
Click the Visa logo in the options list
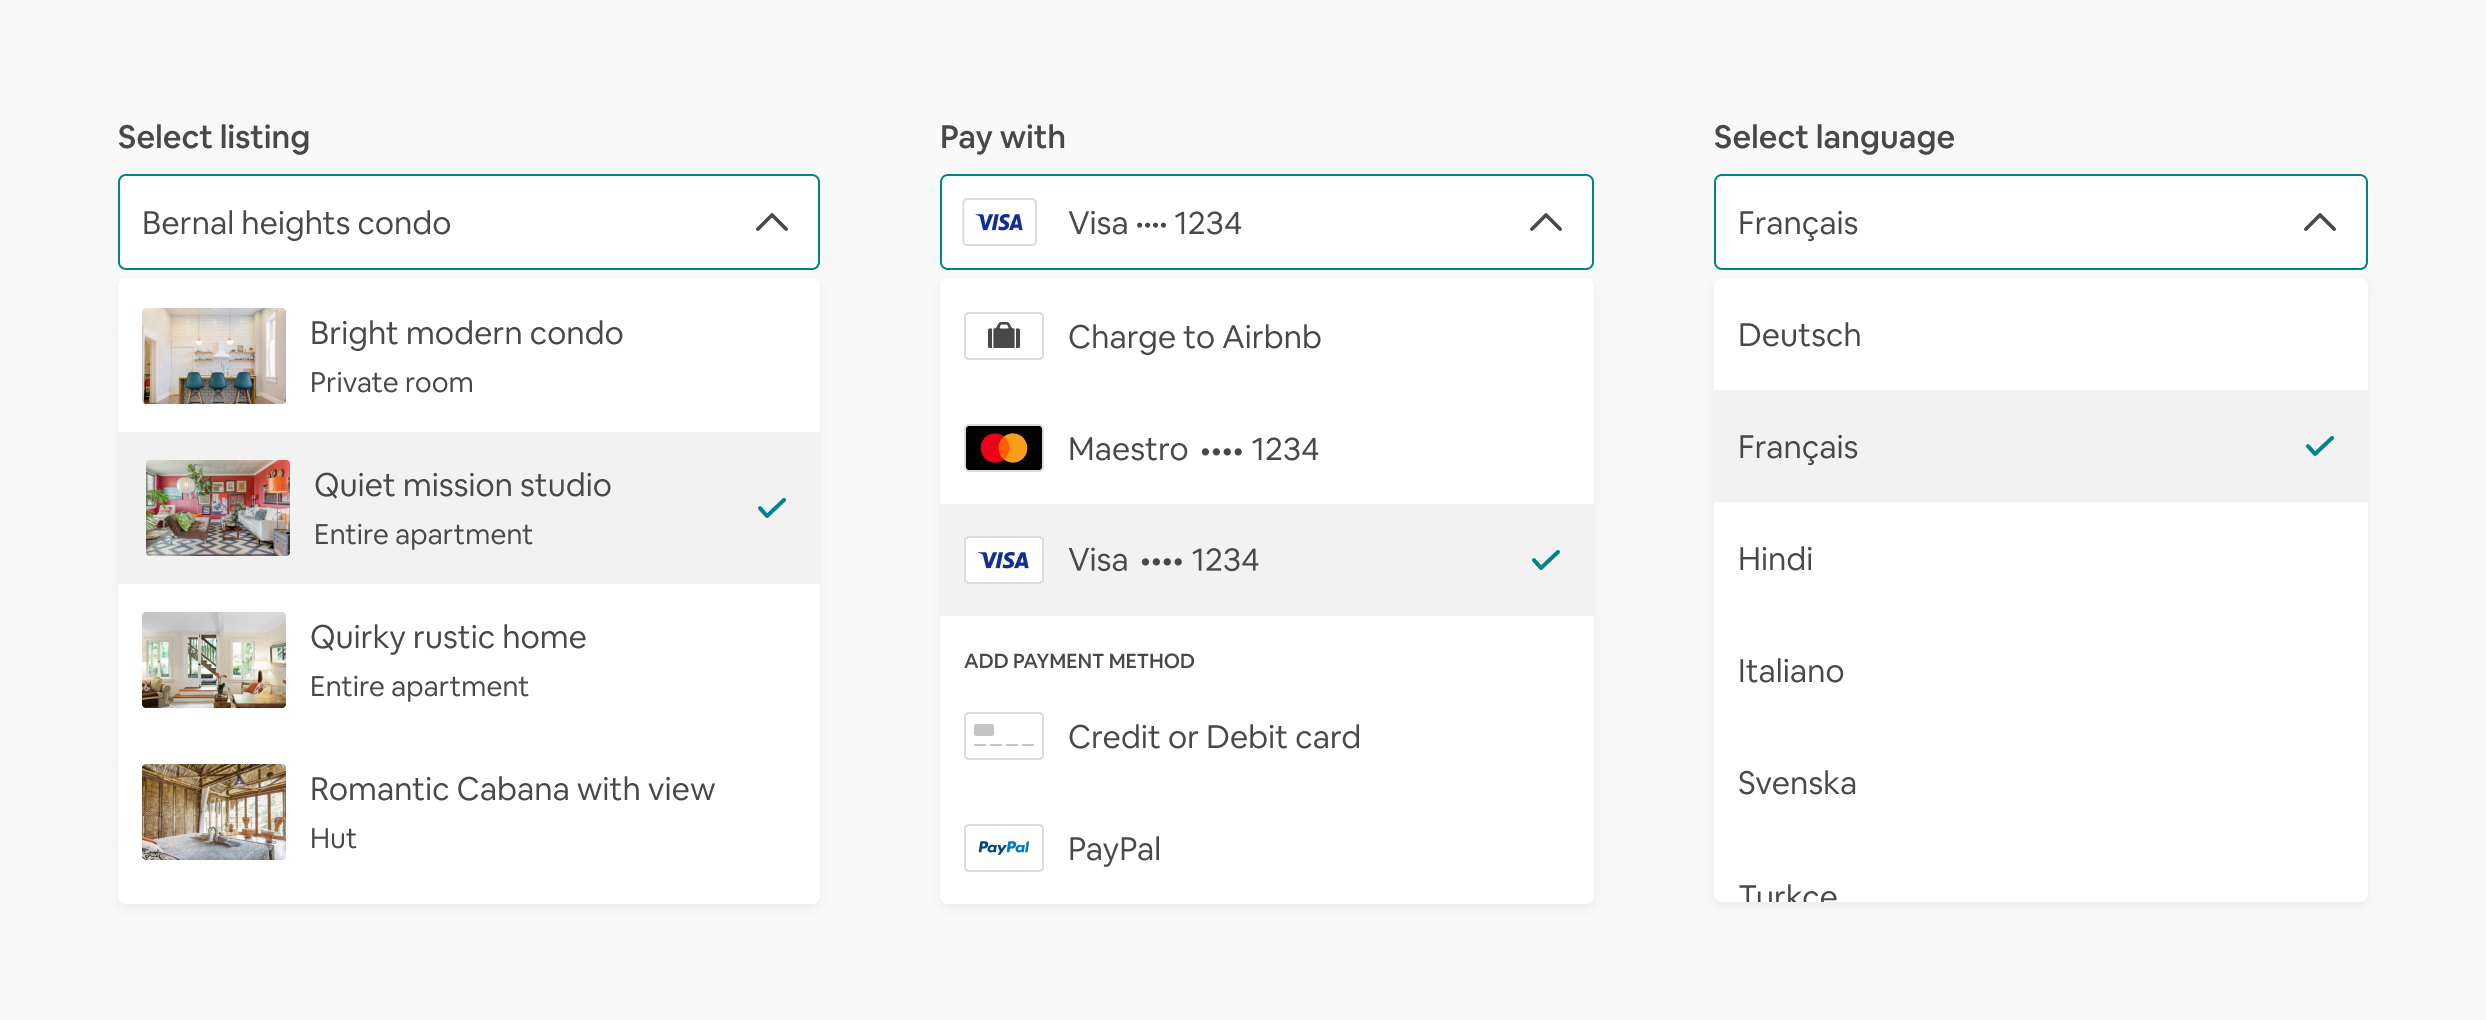(1003, 560)
